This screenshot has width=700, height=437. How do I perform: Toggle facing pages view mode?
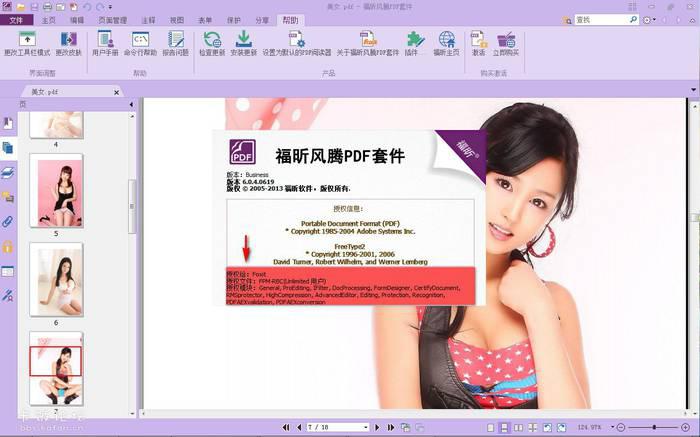tap(518, 427)
